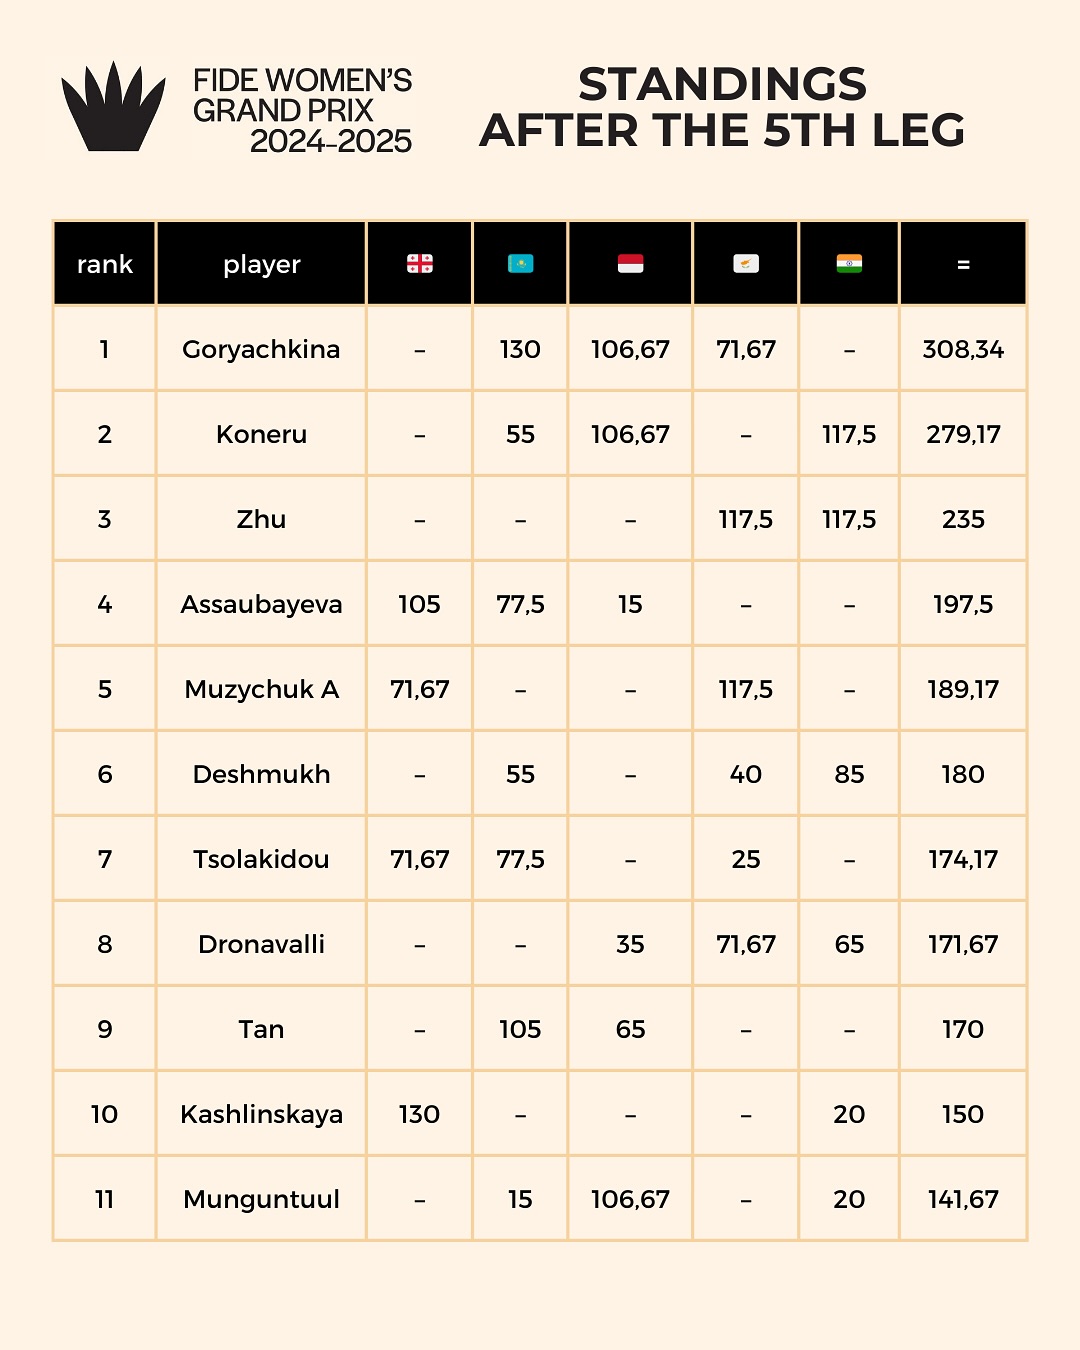Click the Cyprus flag icon
Screen dimensions: 1080x1350
(746, 264)
